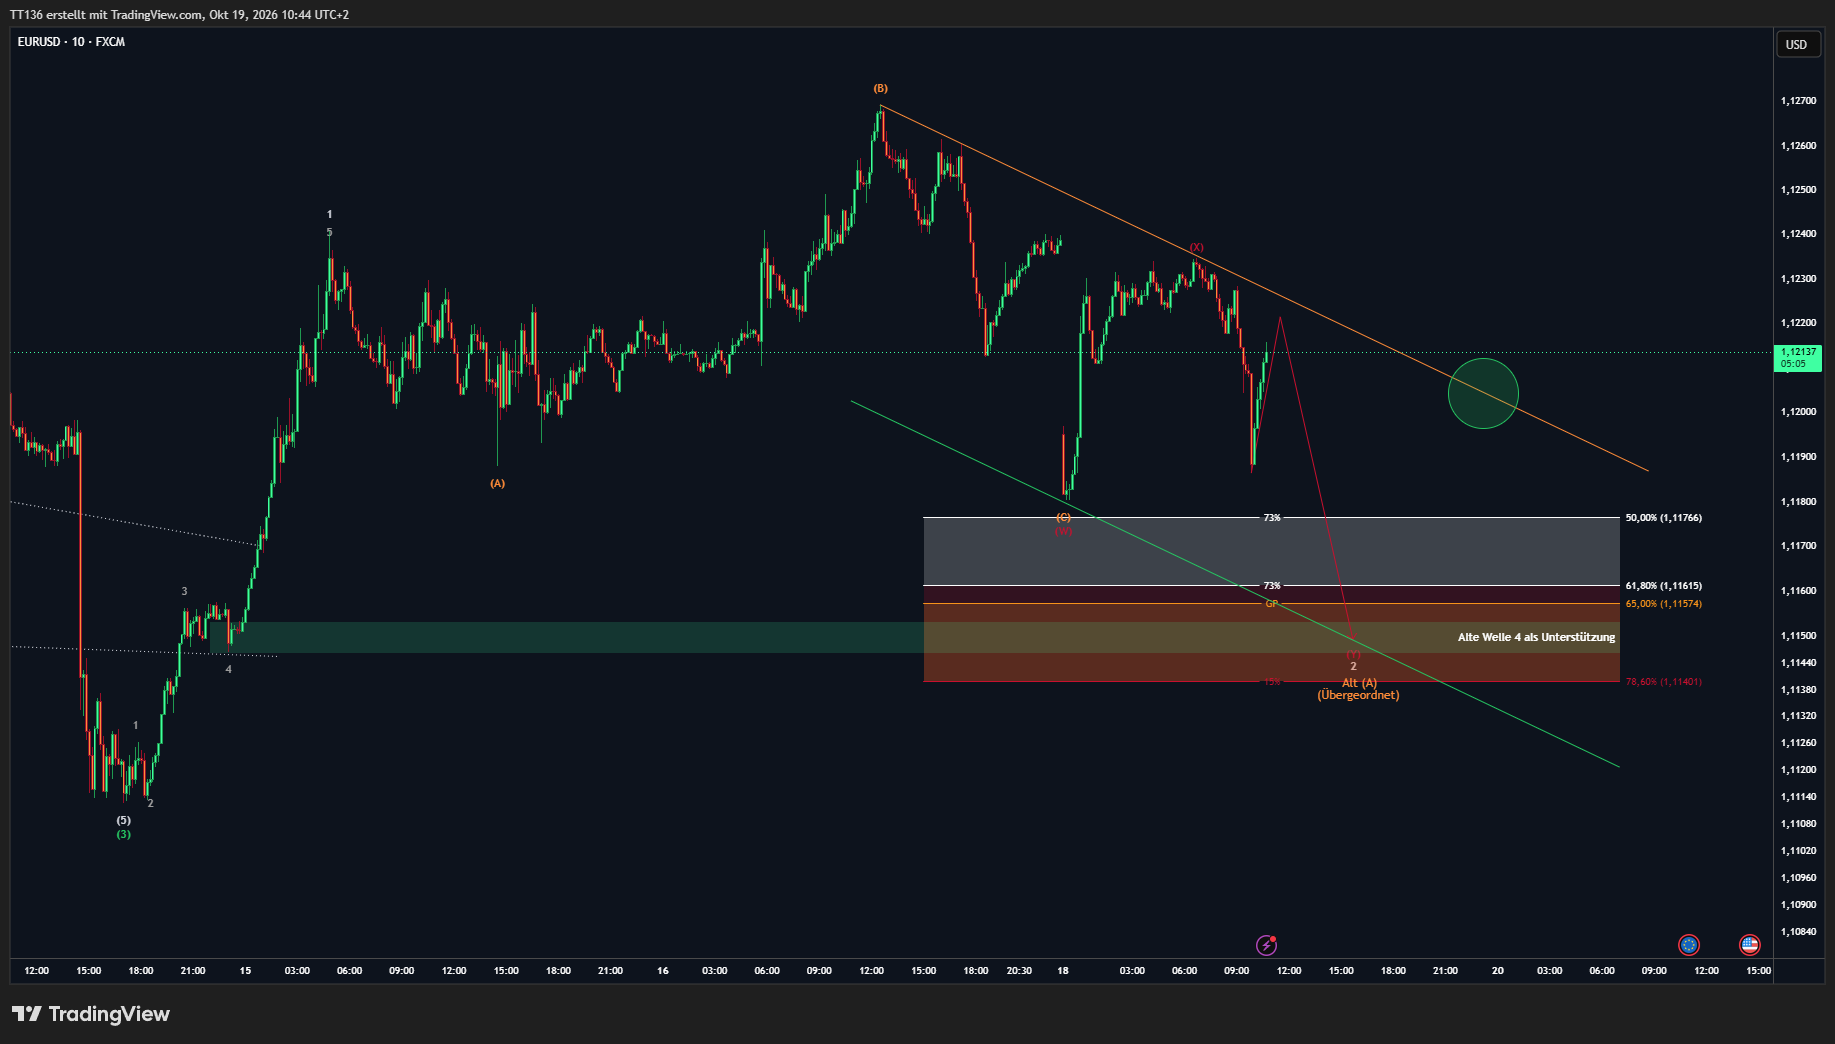
Task: Click the EURUSD · 10 · FXCM symbol title
Action: pos(71,42)
